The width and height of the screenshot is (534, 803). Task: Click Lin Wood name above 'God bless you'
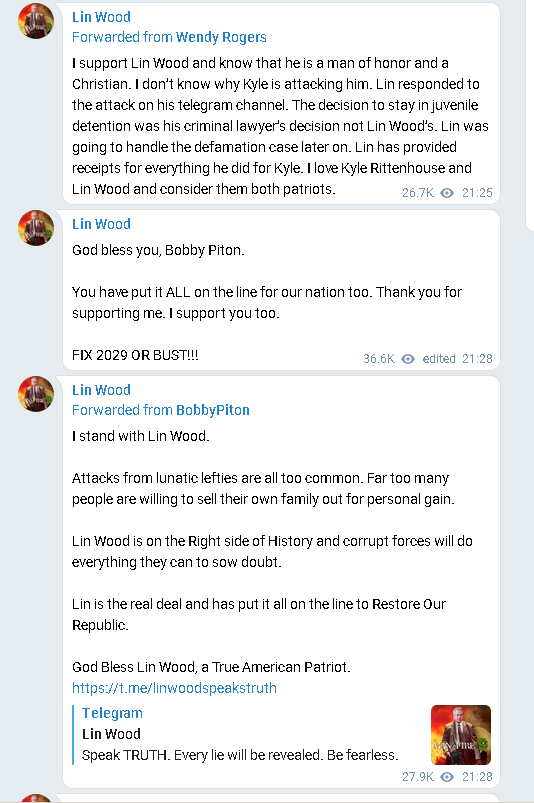pyautogui.click(x=101, y=224)
